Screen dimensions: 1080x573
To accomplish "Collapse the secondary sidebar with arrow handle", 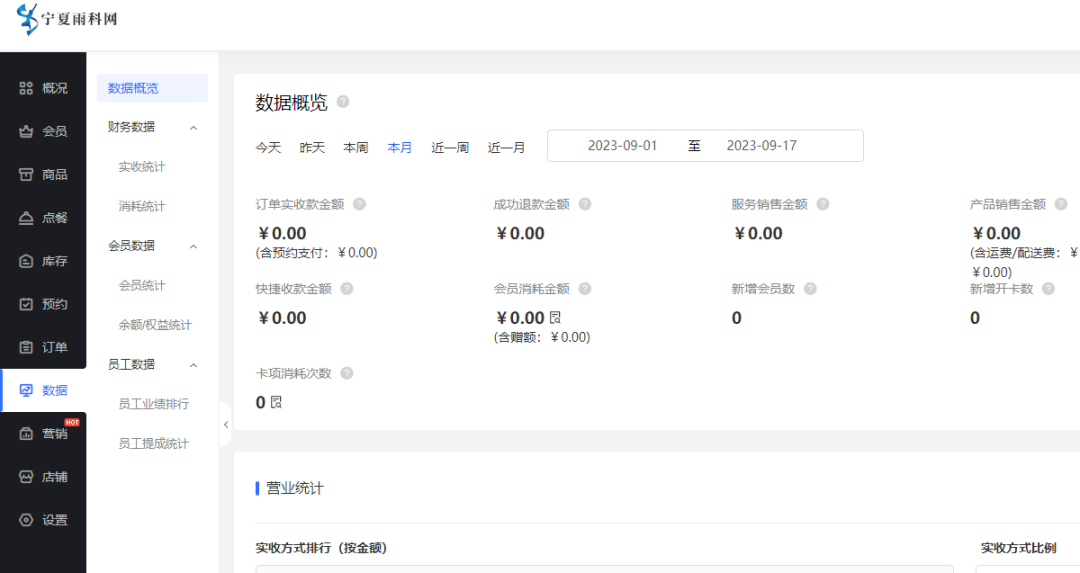I will point(226,425).
